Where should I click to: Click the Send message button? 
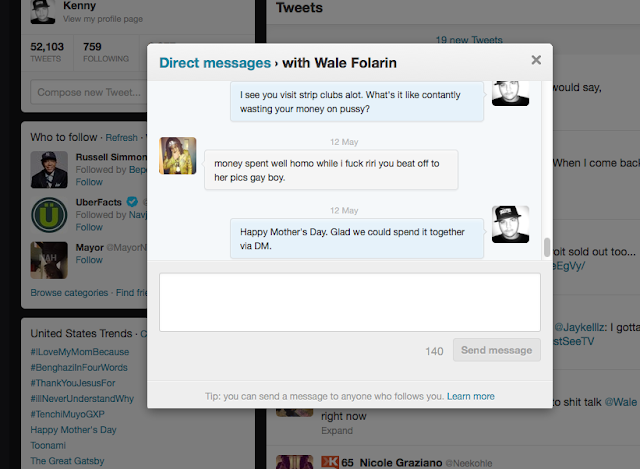point(496,350)
